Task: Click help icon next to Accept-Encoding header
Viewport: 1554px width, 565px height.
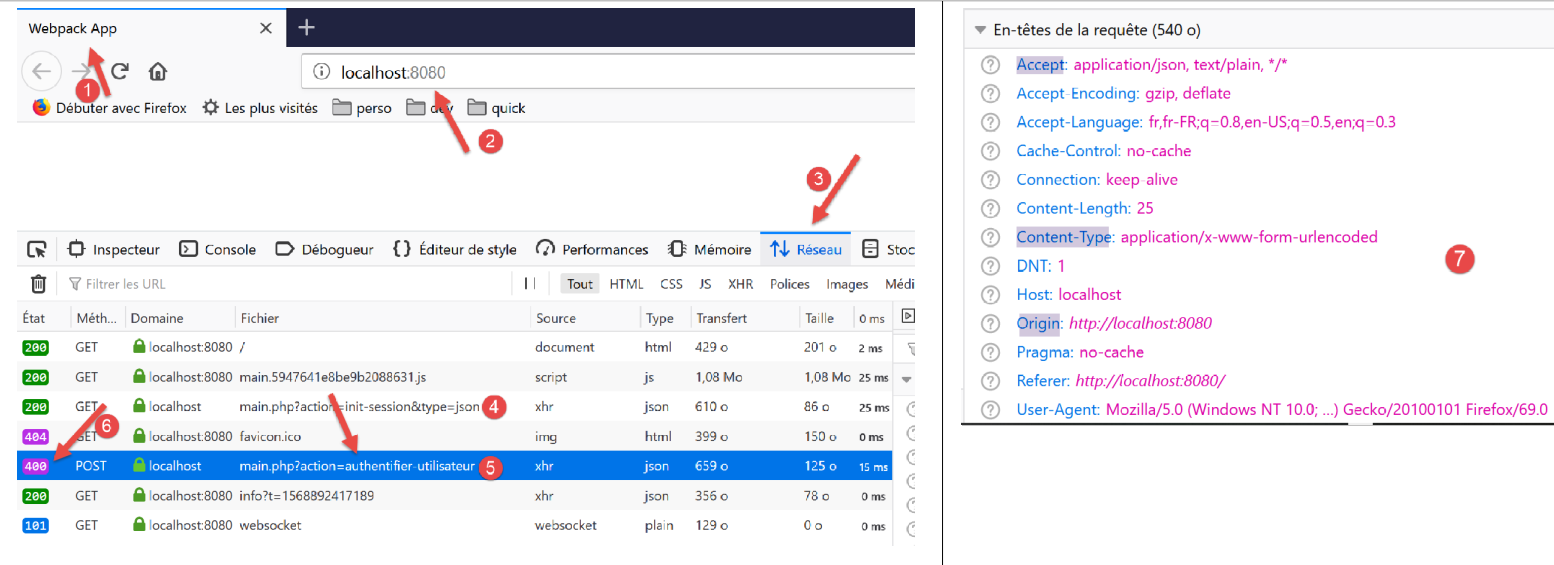Action: (x=990, y=94)
